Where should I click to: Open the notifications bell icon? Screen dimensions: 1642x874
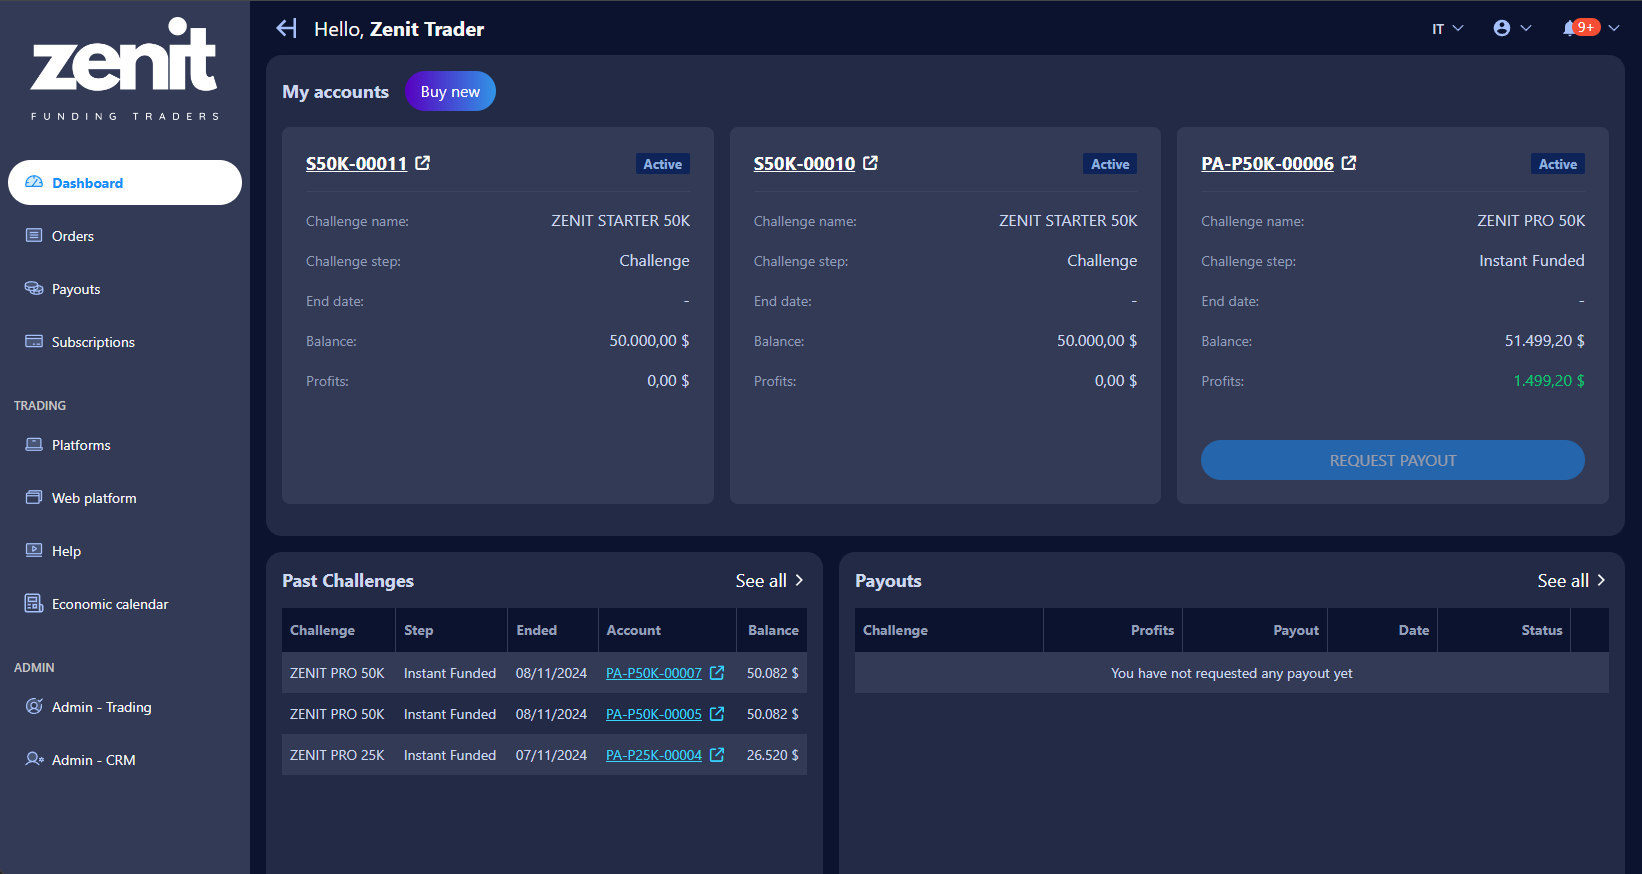coord(1571,28)
